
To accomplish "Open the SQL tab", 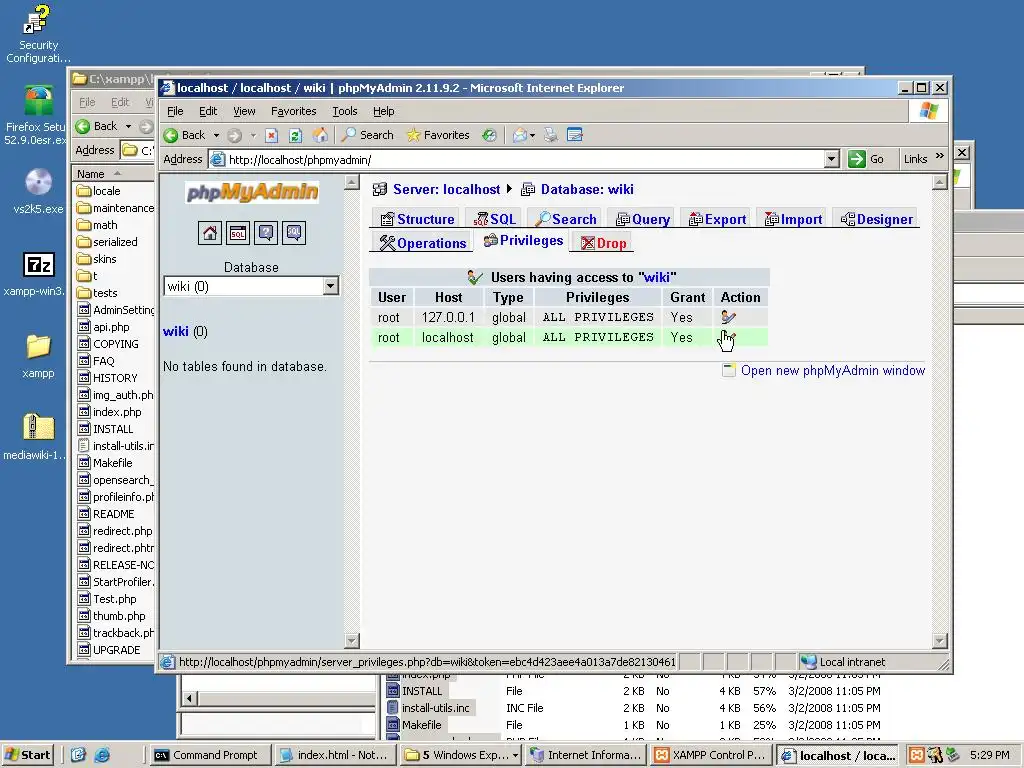I will coord(494,219).
